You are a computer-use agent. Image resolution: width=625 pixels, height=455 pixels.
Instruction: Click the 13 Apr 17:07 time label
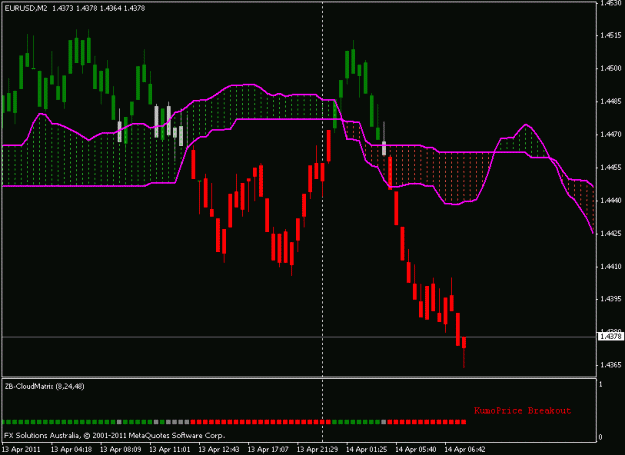tap(268, 449)
